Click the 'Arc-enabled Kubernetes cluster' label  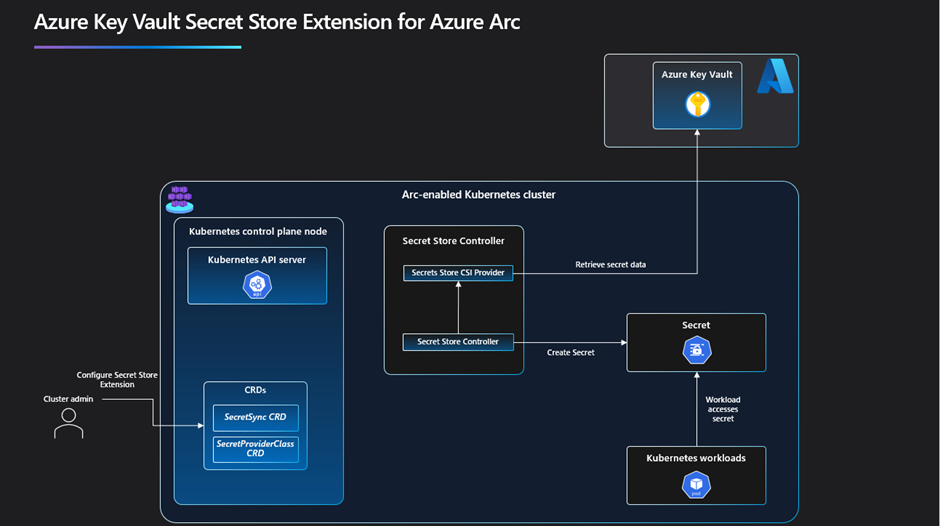coord(478,195)
